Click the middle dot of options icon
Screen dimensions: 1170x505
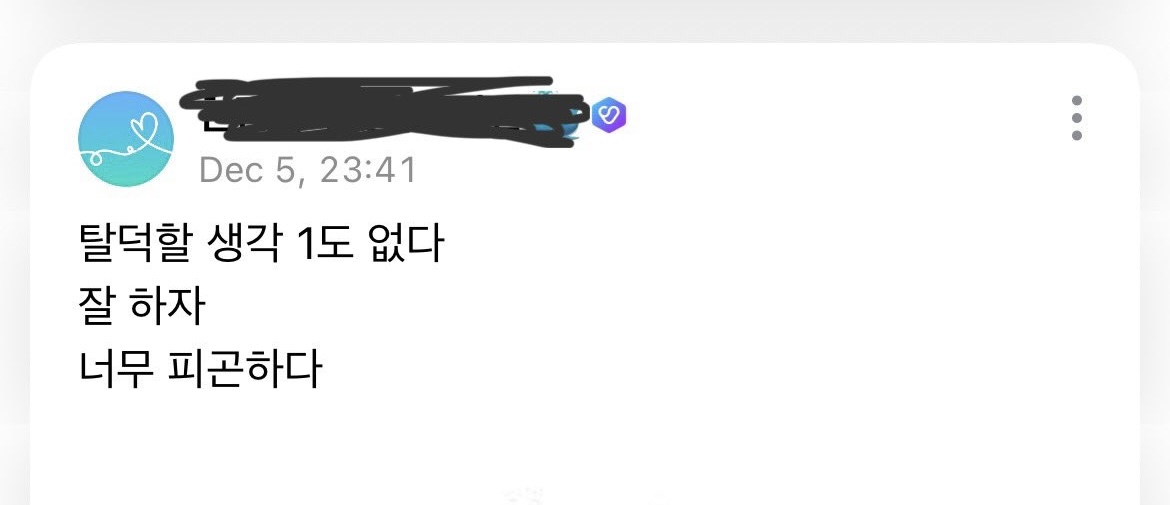1076,118
